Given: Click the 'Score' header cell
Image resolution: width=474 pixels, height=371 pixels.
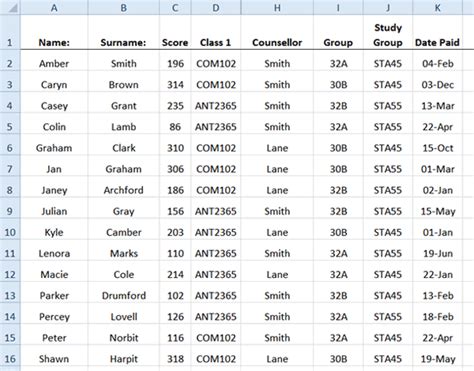Looking at the screenshot, I should click(x=175, y=32).
